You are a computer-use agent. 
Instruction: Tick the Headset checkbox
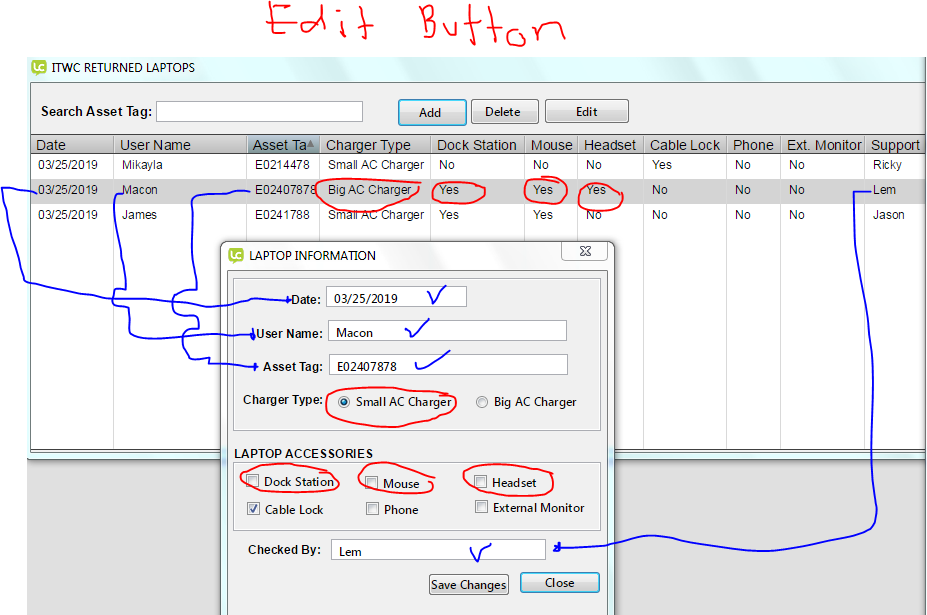point(481,482)
